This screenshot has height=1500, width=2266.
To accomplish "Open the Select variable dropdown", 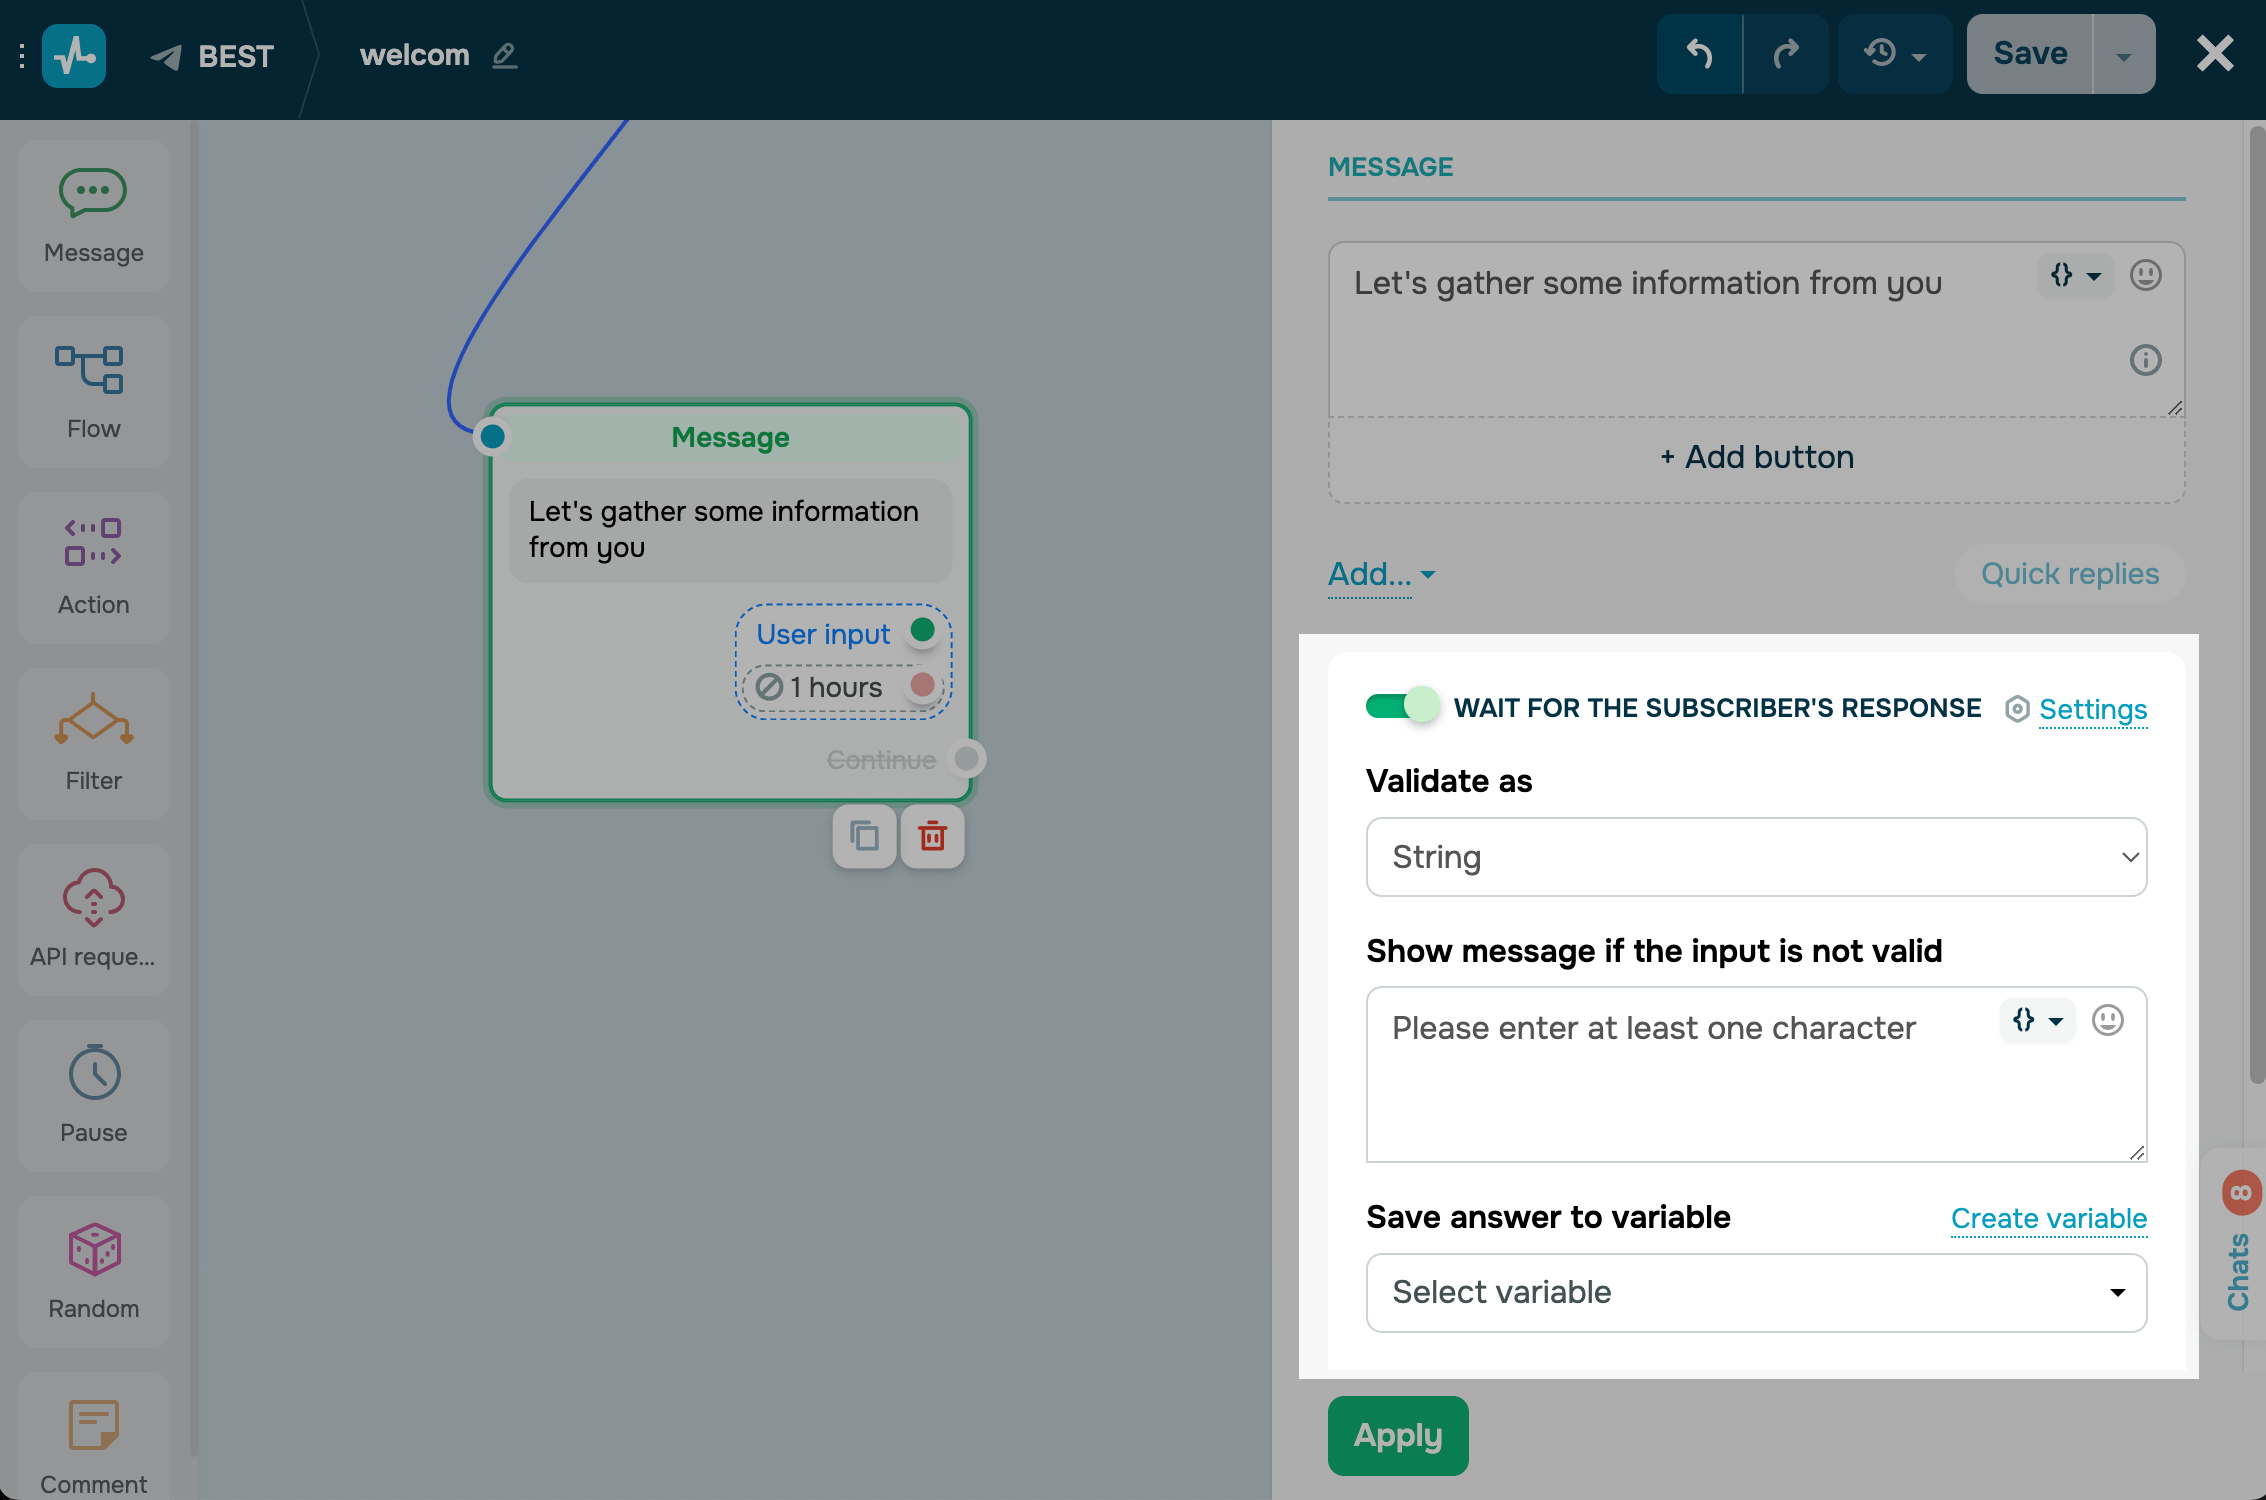I will (1756, 1292).
